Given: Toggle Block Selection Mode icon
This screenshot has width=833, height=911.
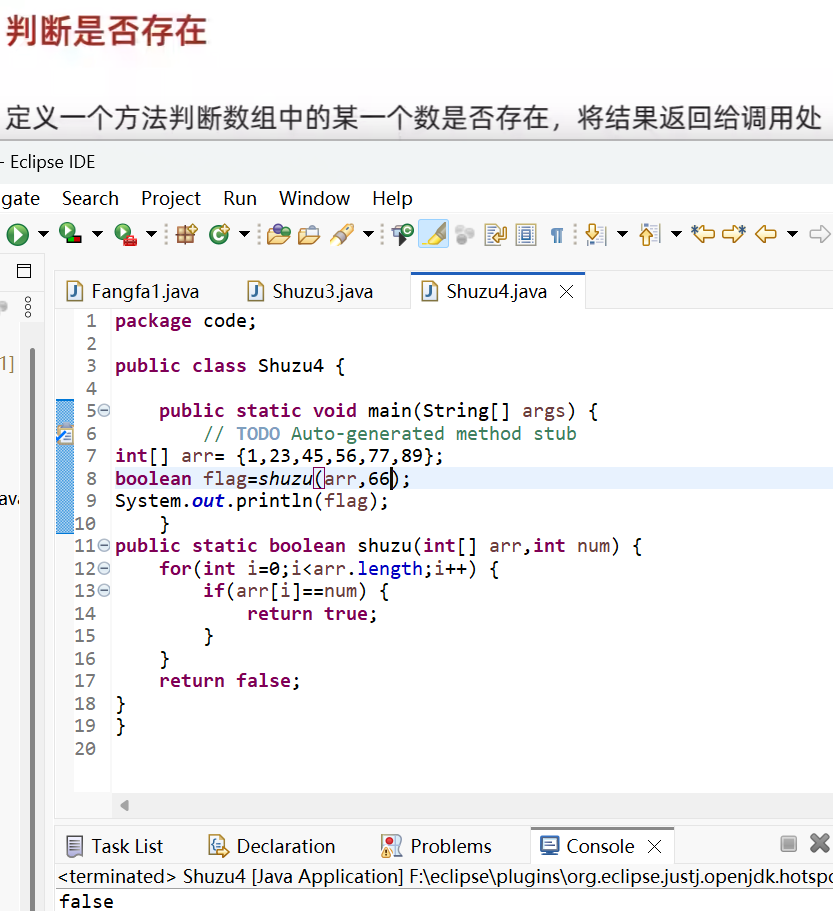Looking at the screenshot, I should tap(526, 235).
